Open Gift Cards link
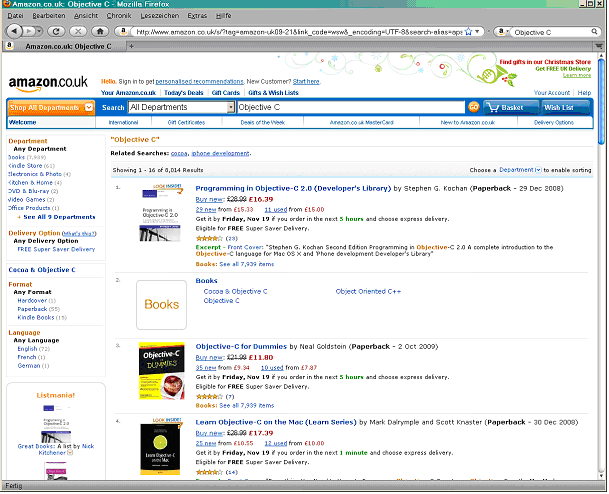The width and height of the screenshot is (609, 494). coord(226,93)
